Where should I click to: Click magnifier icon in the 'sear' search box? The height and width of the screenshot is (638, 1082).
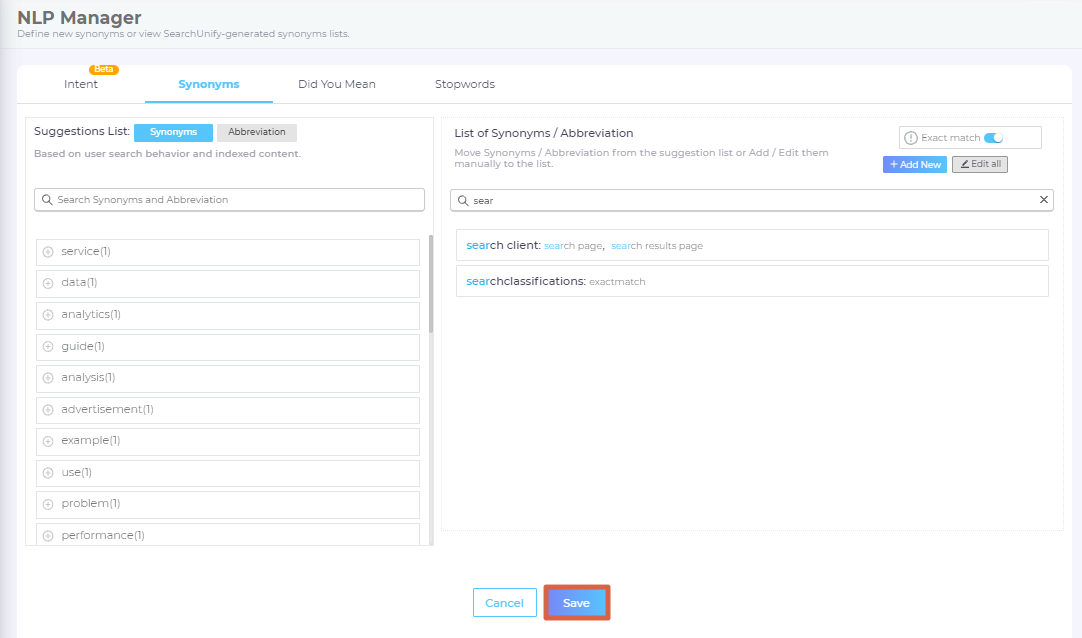[463, 200]
